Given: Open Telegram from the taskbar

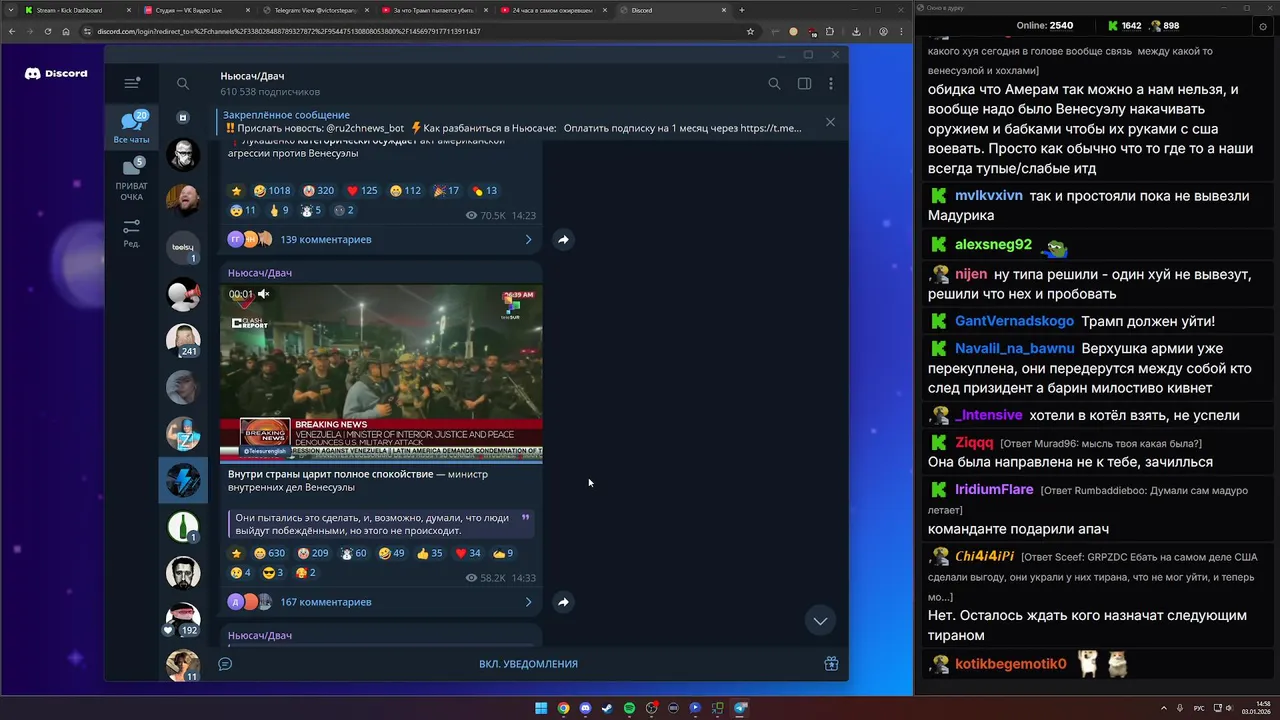Looking at the screenshot, I should 740,708.
